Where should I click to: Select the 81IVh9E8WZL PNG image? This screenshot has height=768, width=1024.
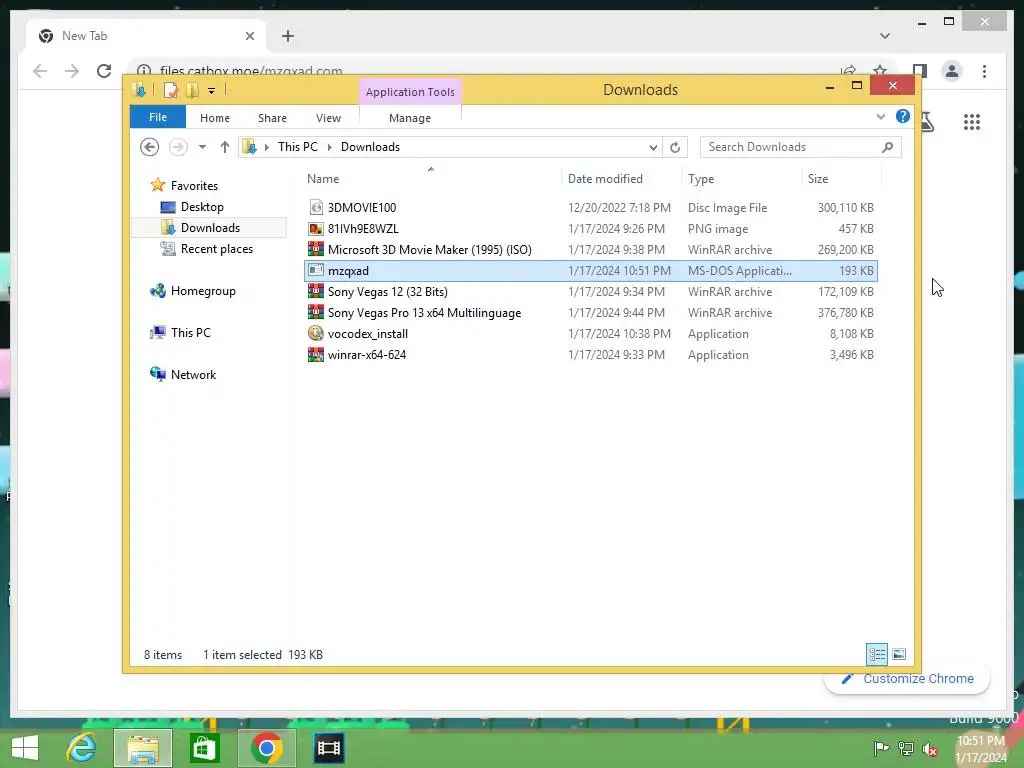tap(362, 229)
